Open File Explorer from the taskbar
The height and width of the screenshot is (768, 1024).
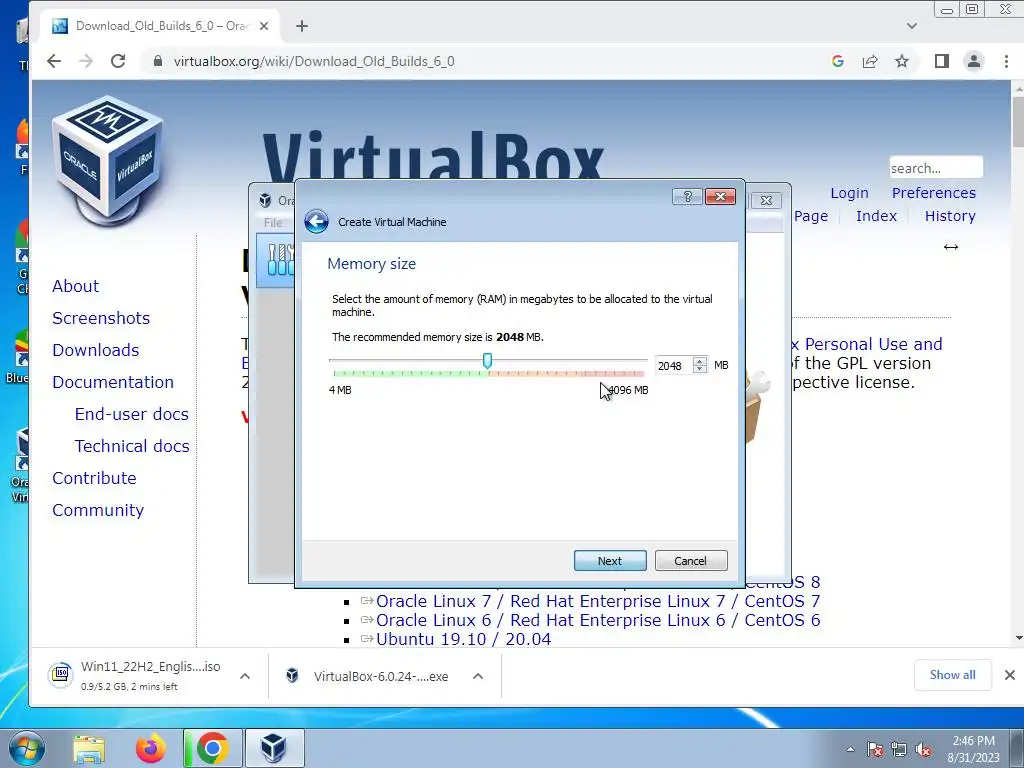89,749
